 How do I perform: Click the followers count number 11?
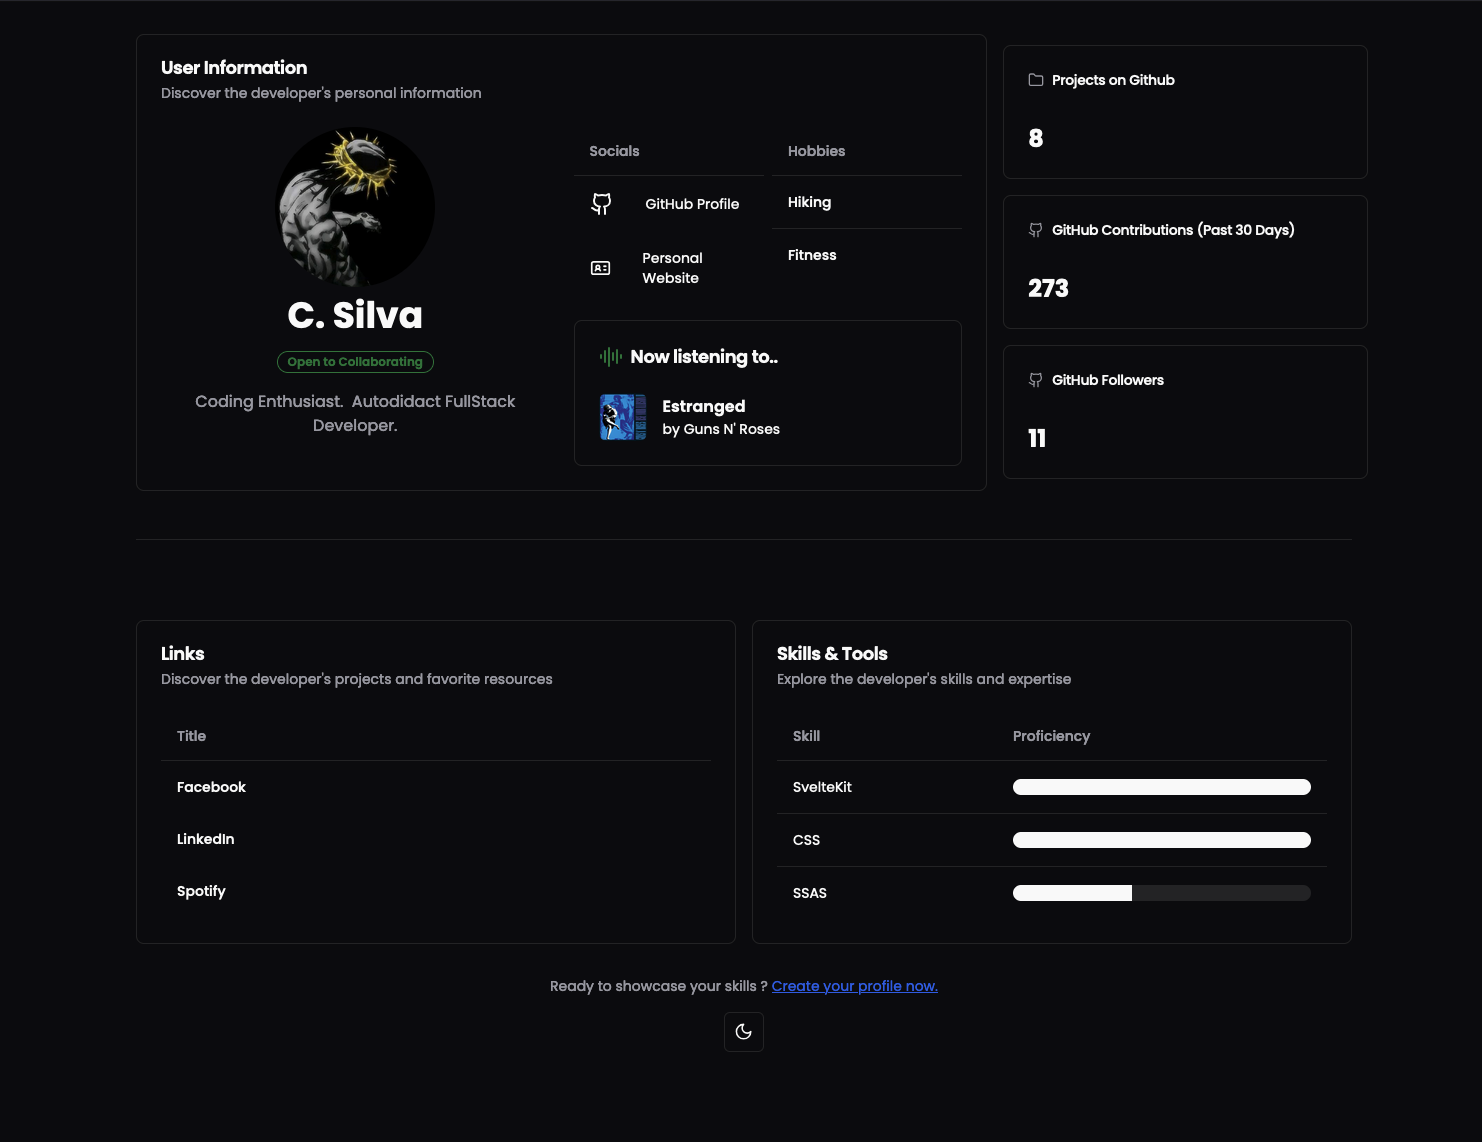pyautogui.click(x=1037, y=438)
